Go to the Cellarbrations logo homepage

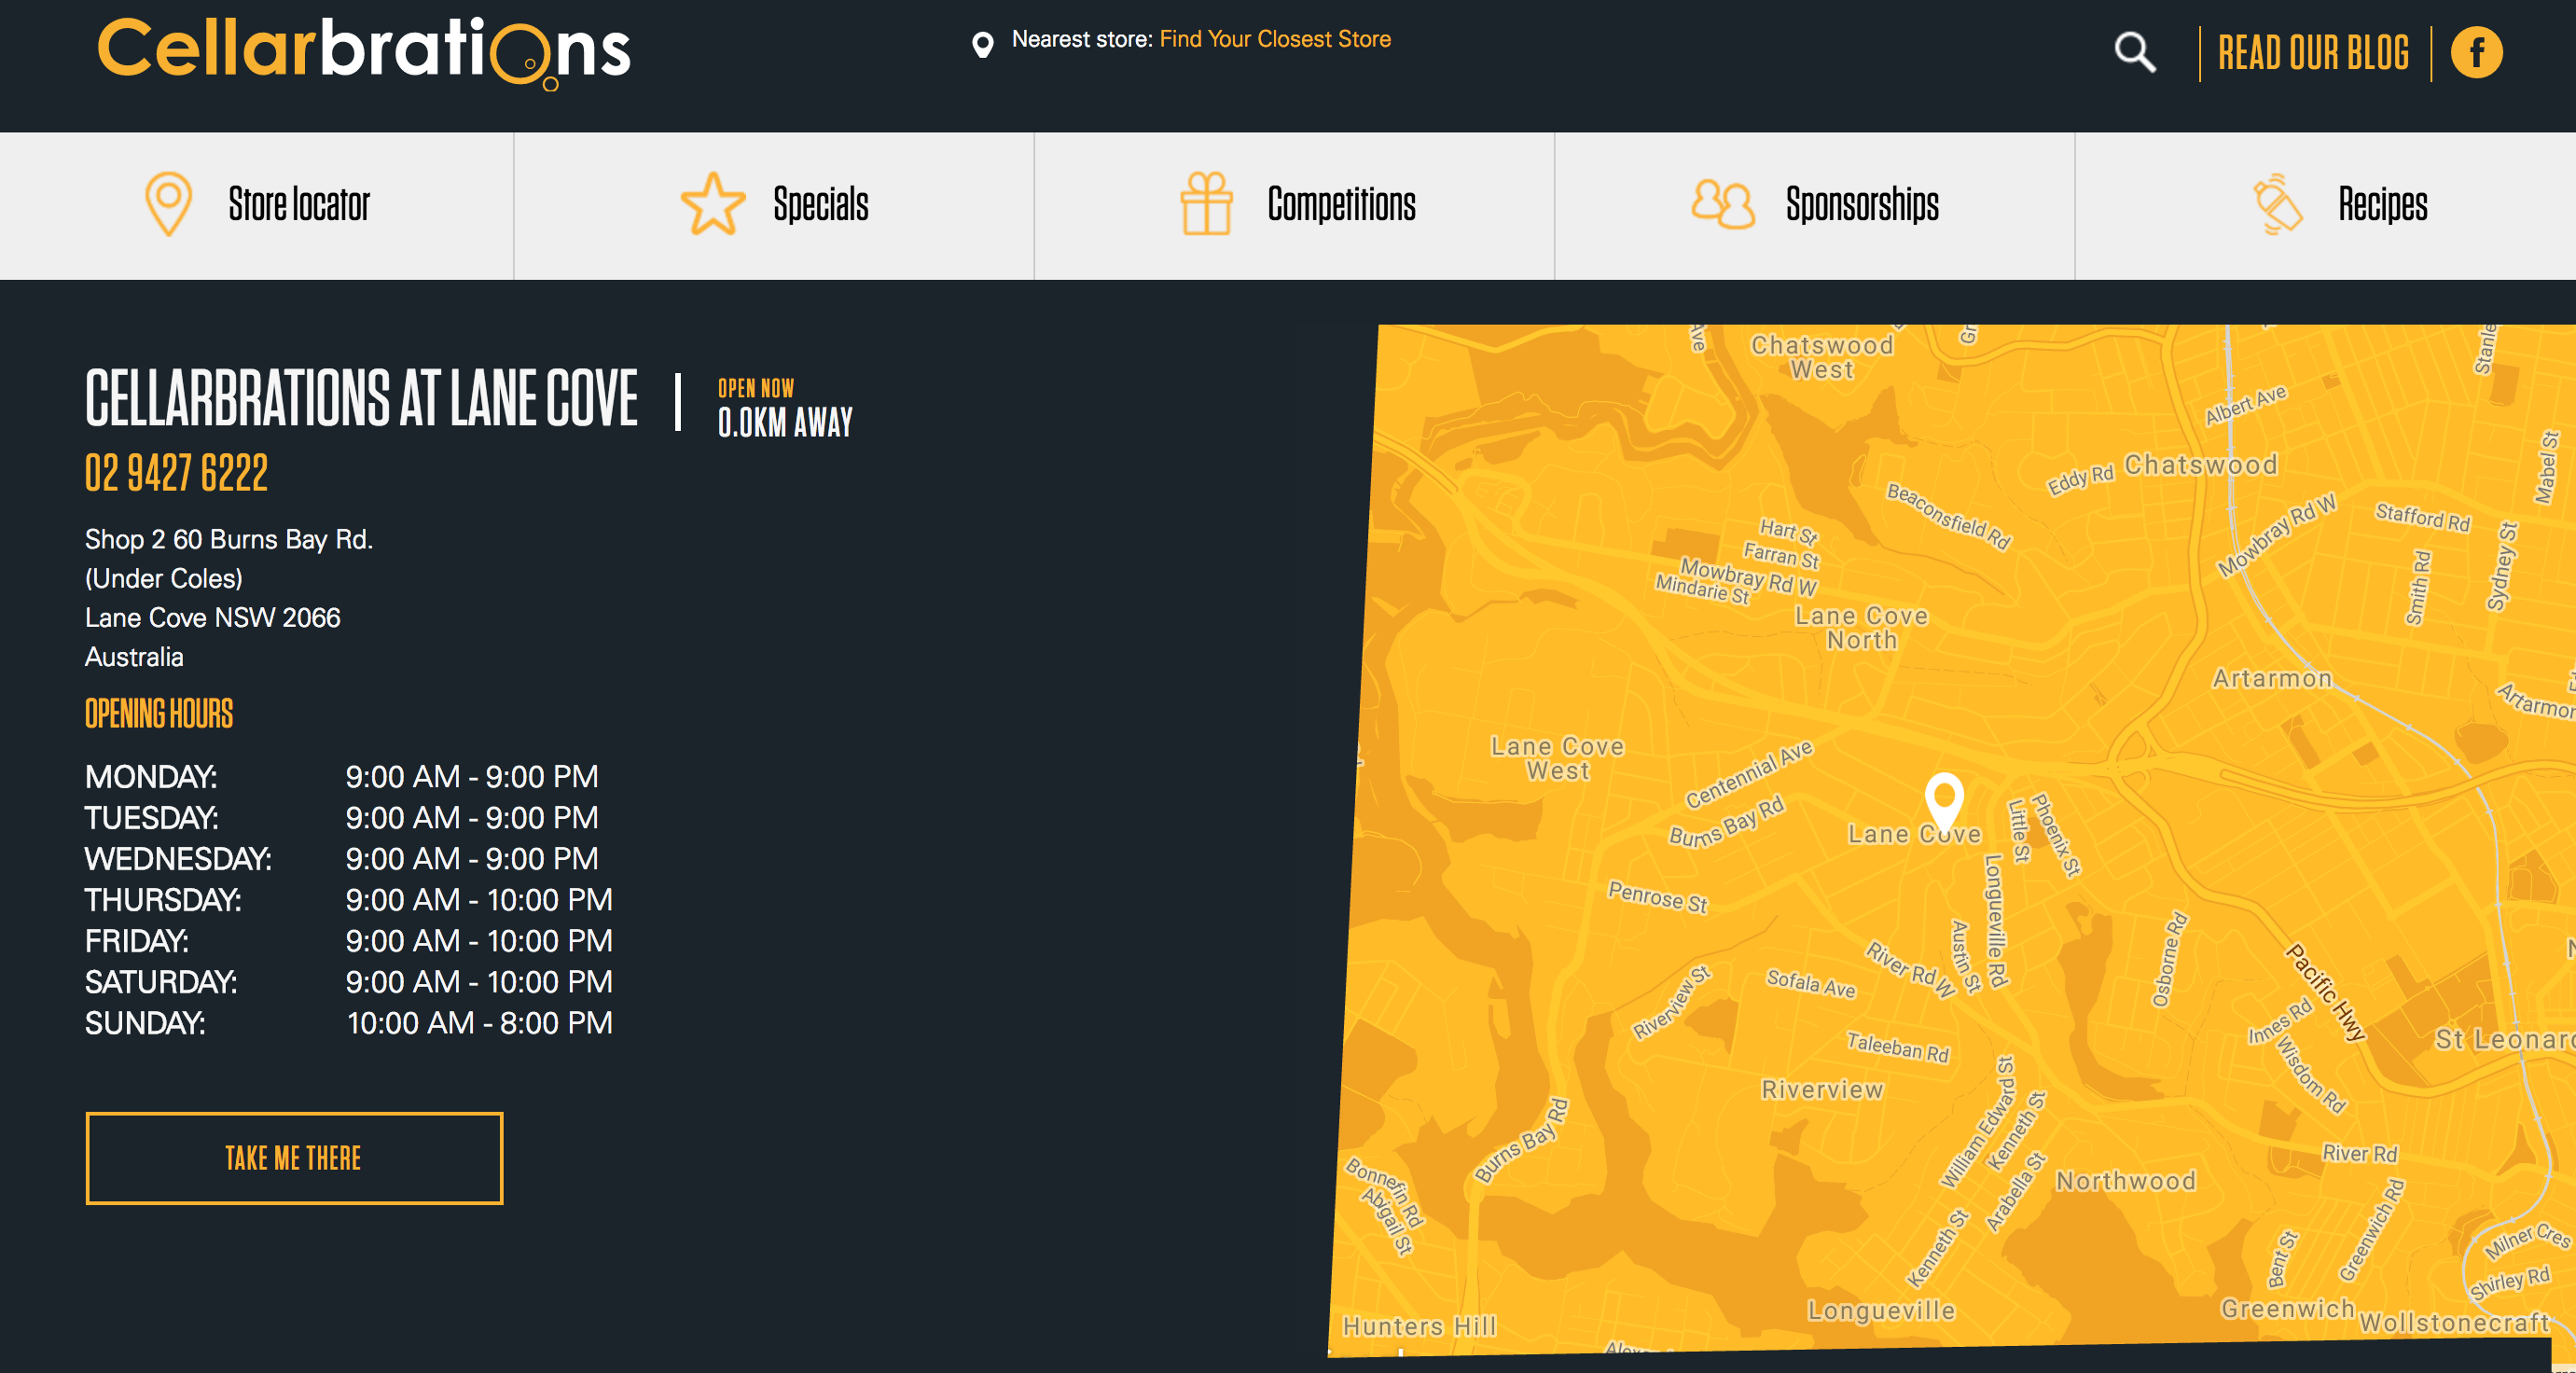point(364,50)
